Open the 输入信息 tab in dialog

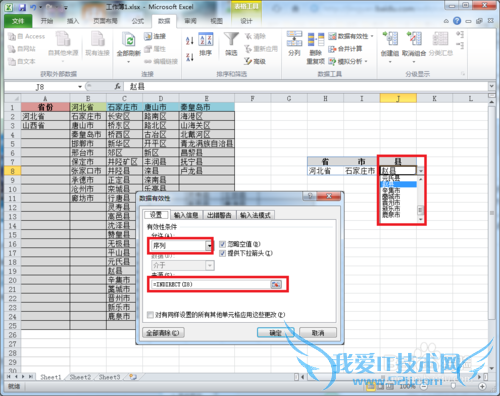186,215
